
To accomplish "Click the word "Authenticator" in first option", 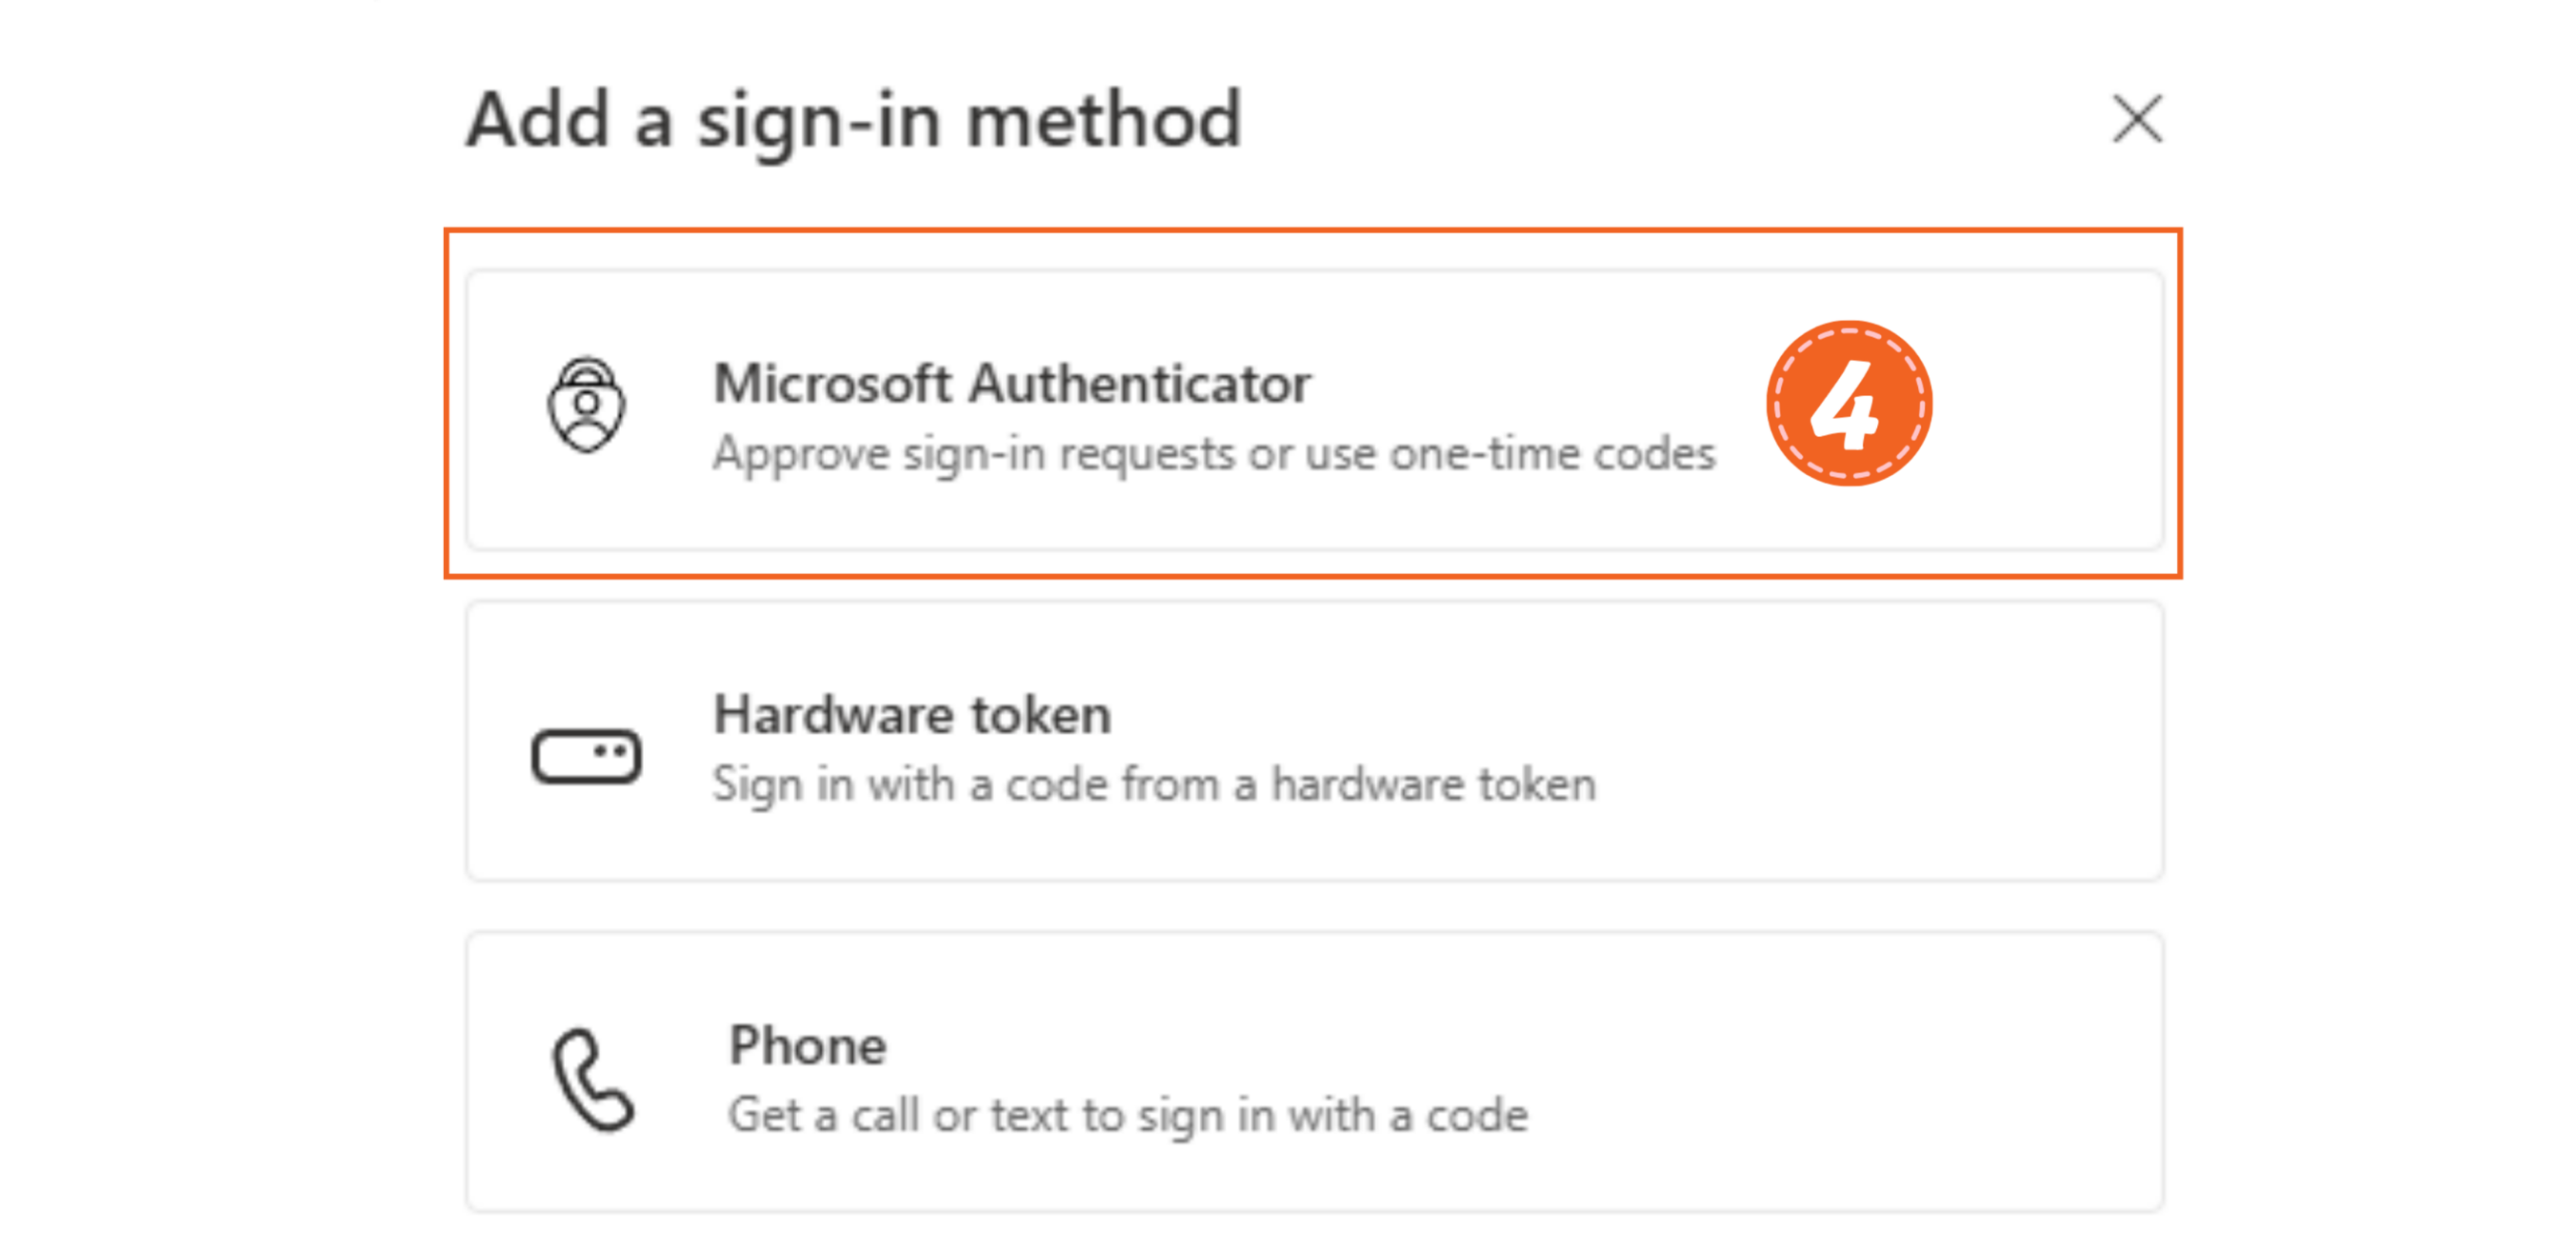I will click(1138, 384).
